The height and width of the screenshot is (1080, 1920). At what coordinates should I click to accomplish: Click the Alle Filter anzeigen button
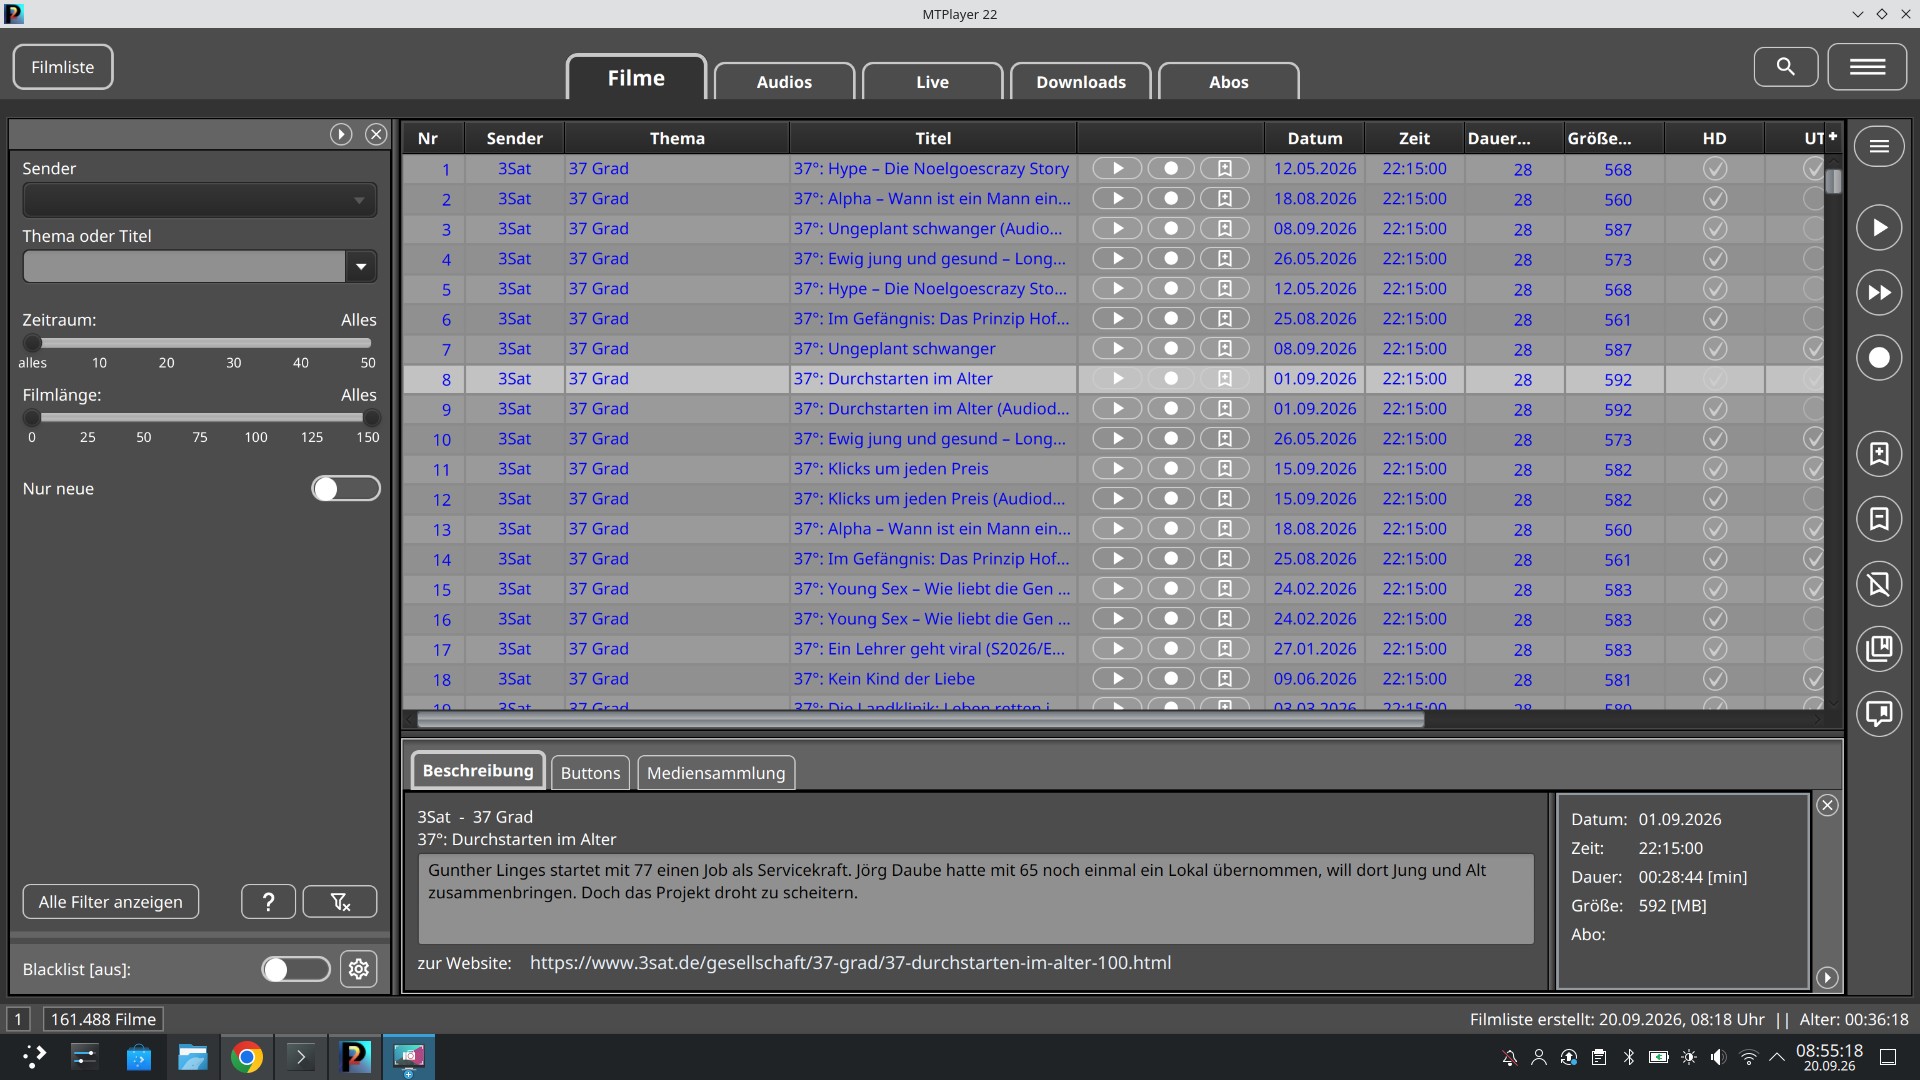(111, 902)
